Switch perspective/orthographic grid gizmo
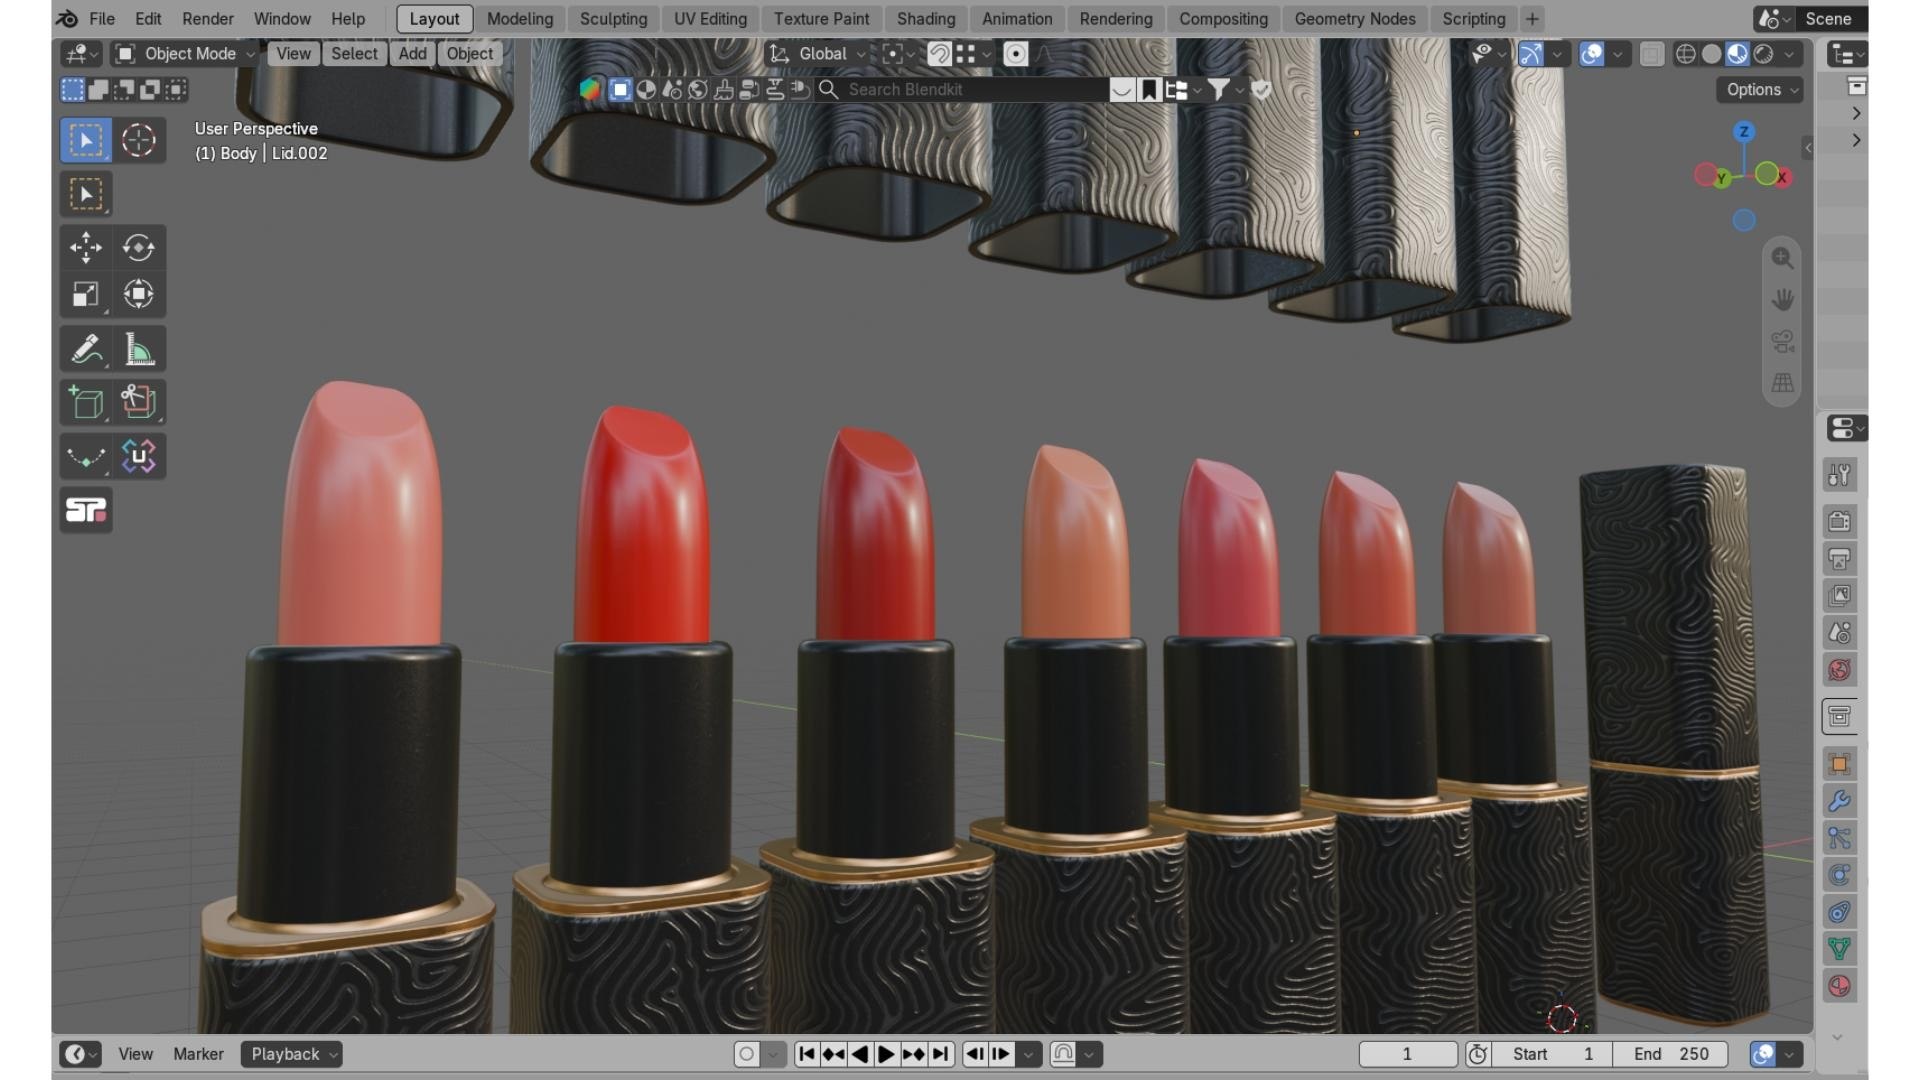1920x1080 pixels. tap(1782, 383)
